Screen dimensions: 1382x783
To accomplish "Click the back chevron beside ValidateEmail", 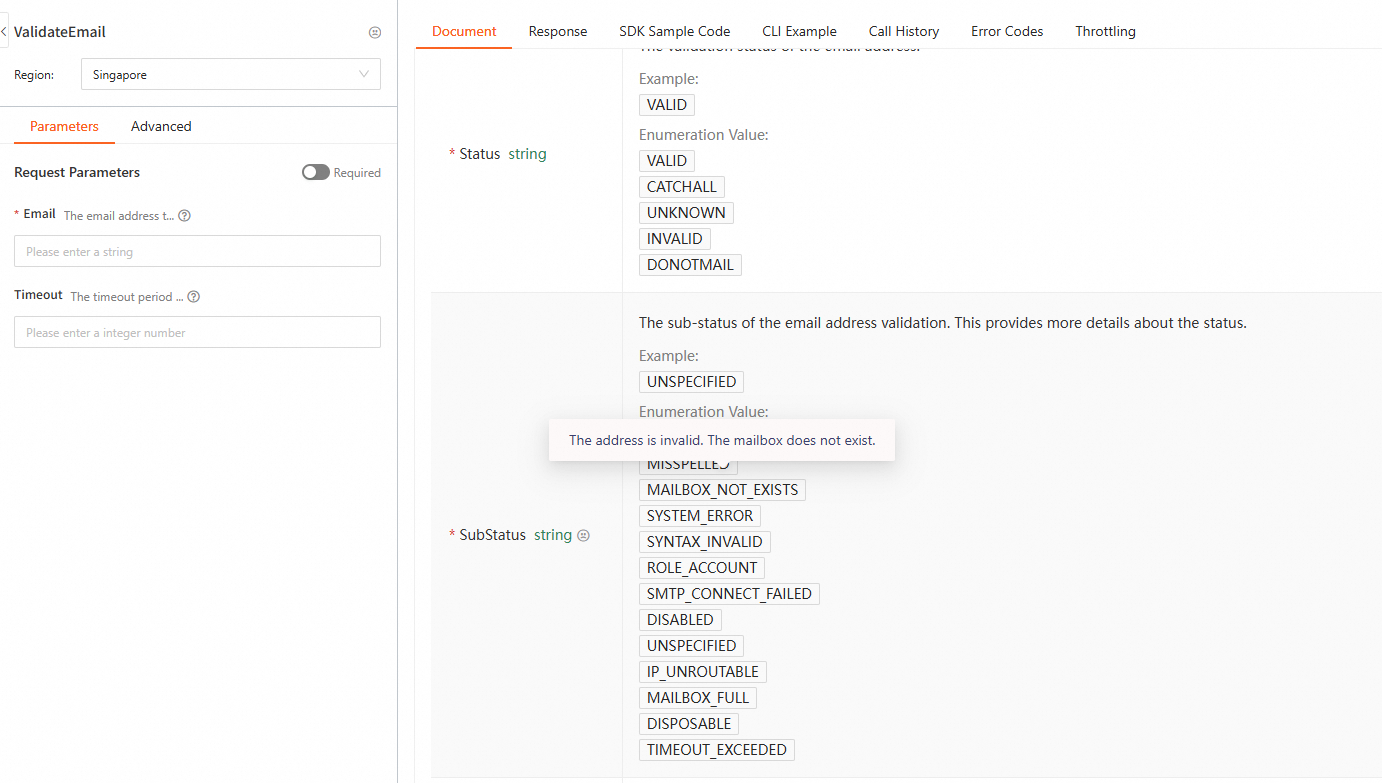I will coord(4,32).
